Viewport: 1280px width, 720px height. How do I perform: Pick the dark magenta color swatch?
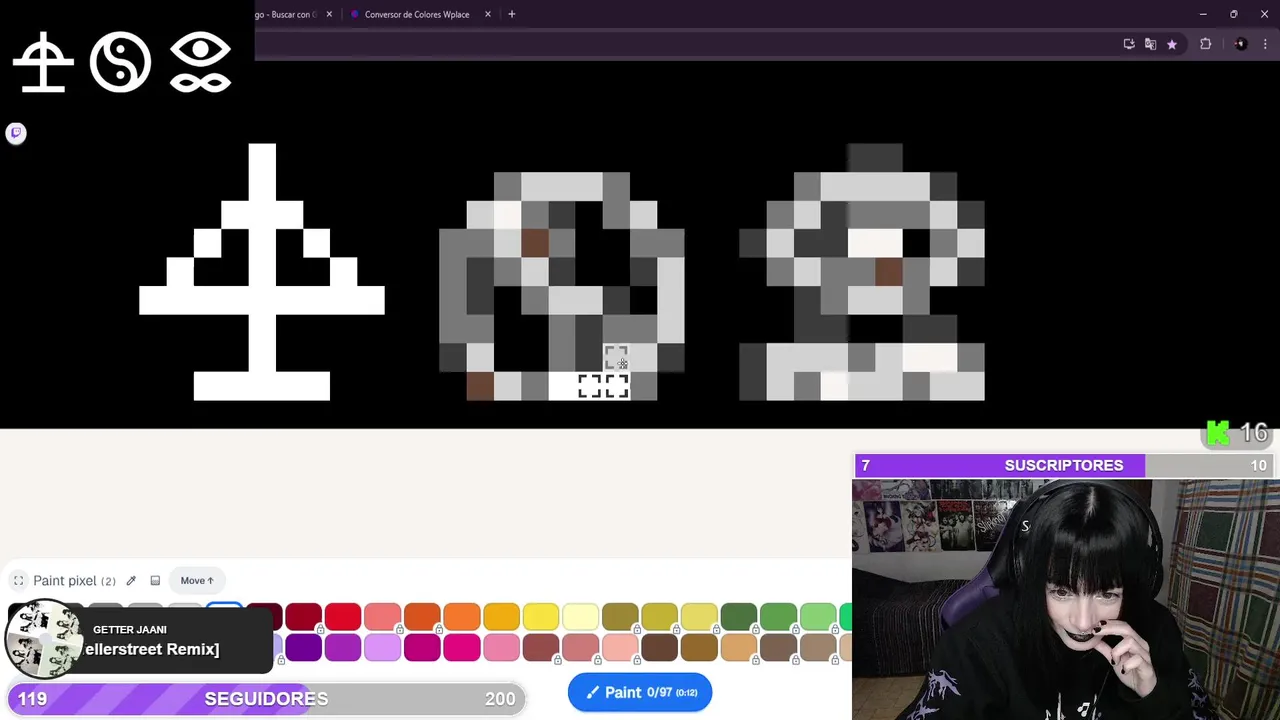click(x=422, y=648)
